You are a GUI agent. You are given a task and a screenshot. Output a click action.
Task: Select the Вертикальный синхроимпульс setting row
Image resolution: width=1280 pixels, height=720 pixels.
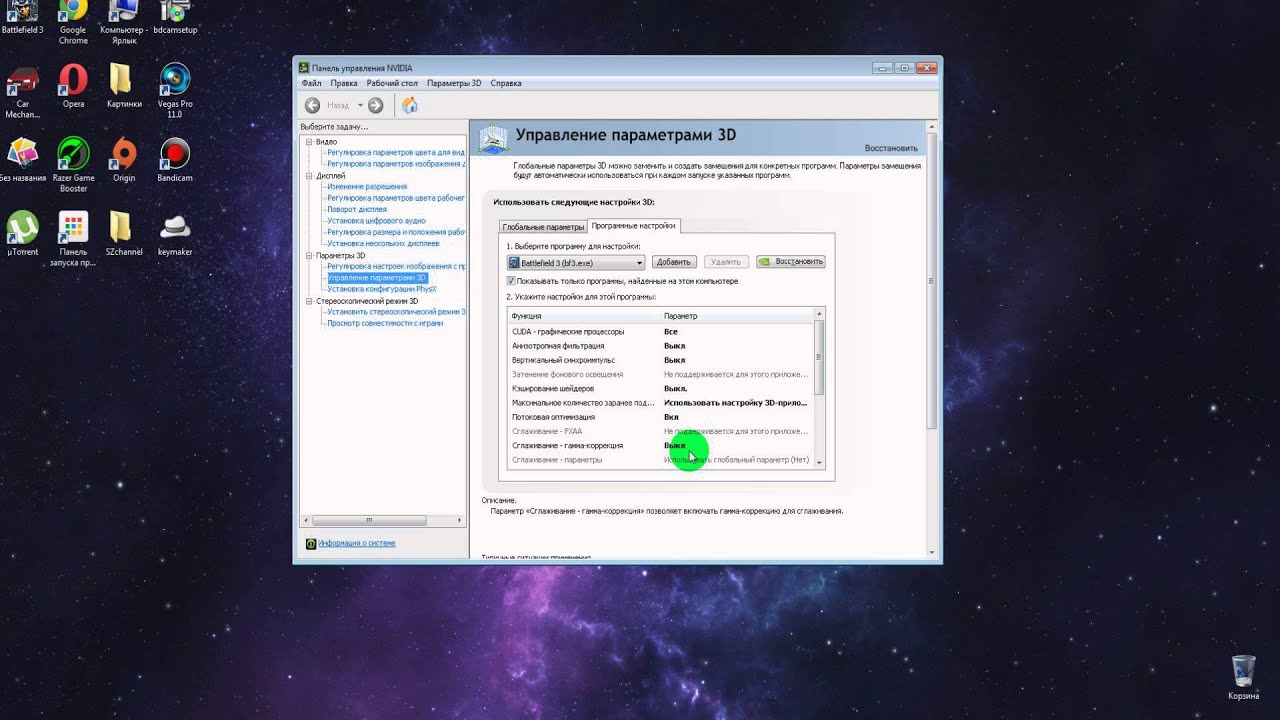click(661, 360)
